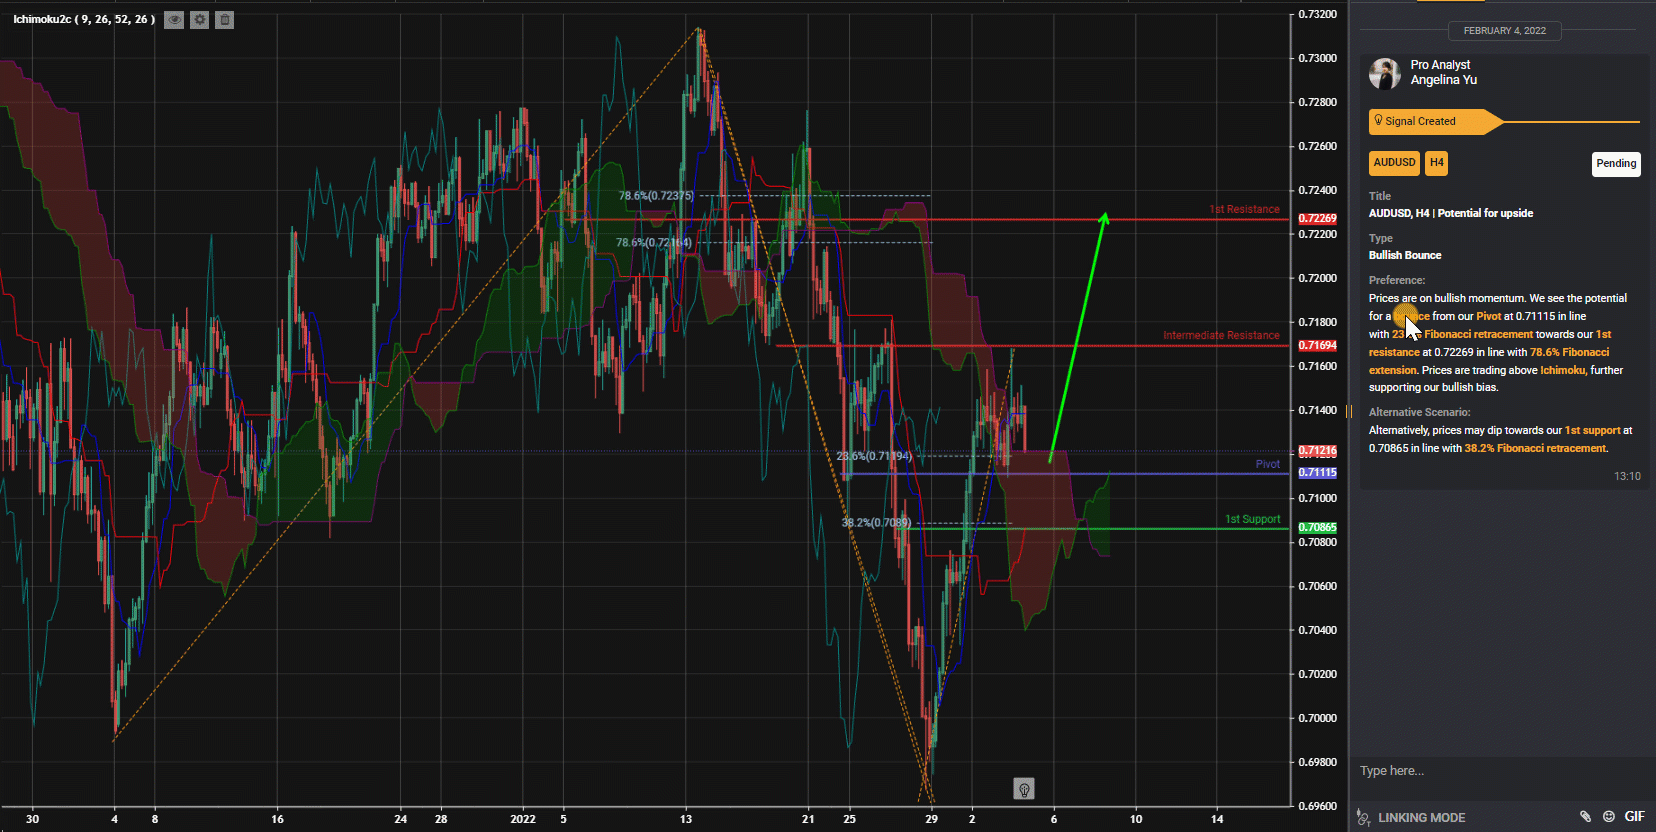The width and height of the screenshot is (1656, 832).
Task: Select the '1st Support' line label
Action: [x=1253, y=519]
